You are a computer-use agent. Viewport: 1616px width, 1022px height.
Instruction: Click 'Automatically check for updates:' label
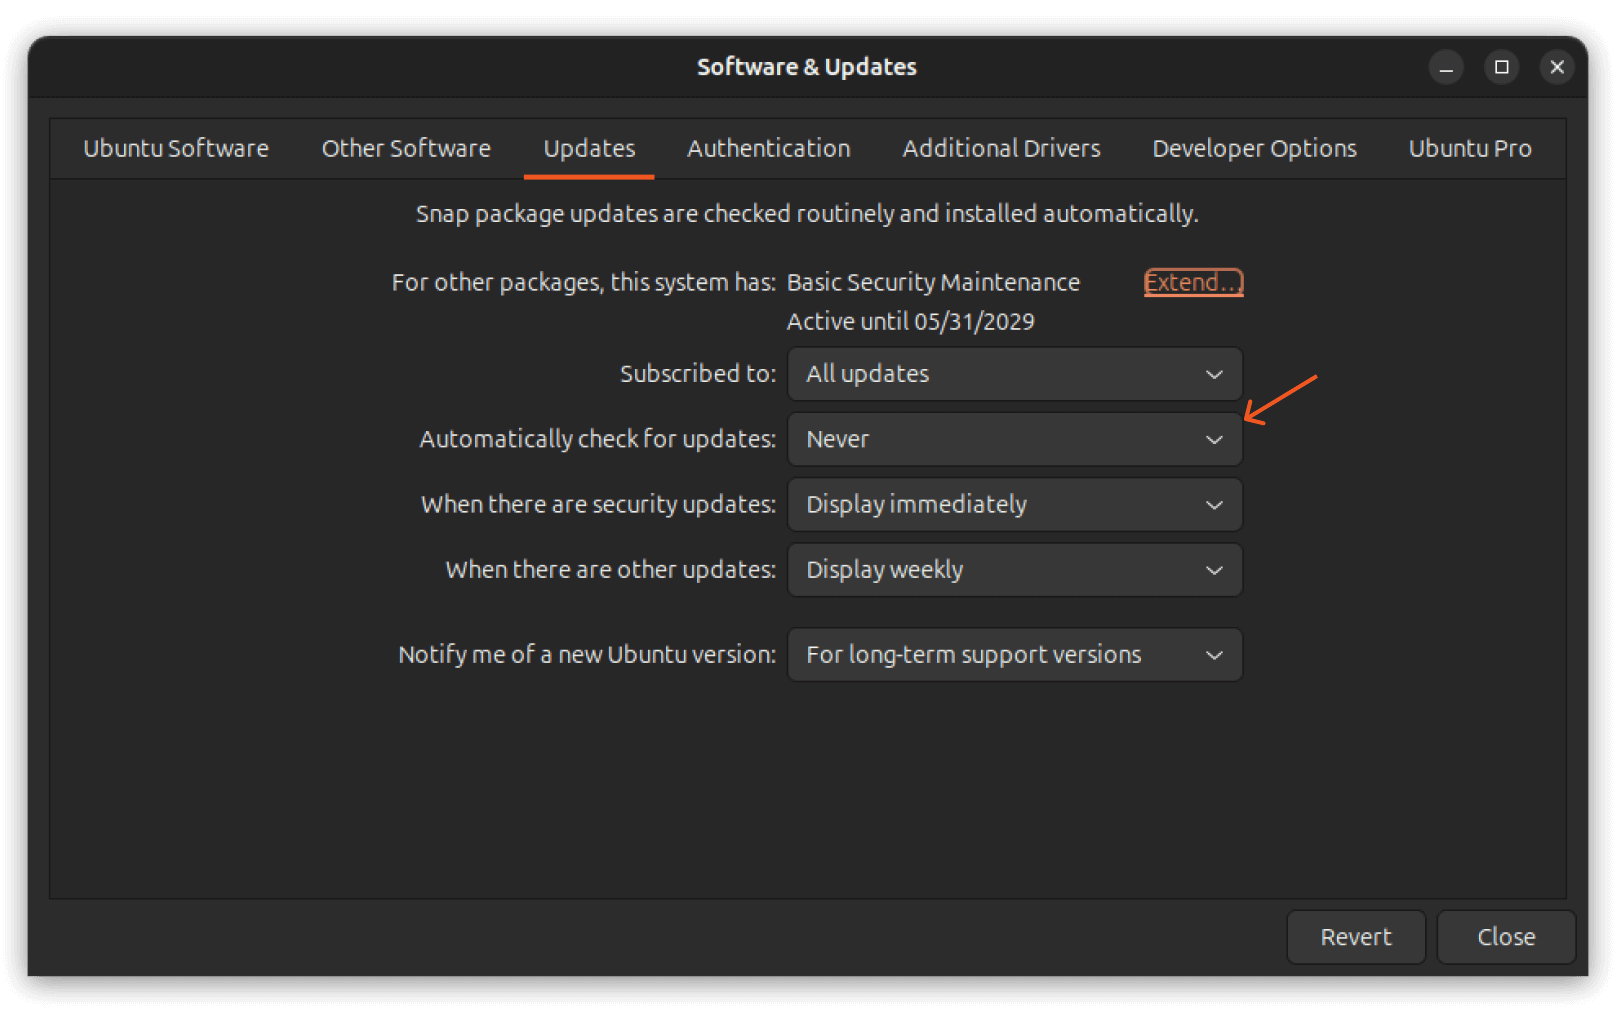pyautogui.click(x=598, y=439)
